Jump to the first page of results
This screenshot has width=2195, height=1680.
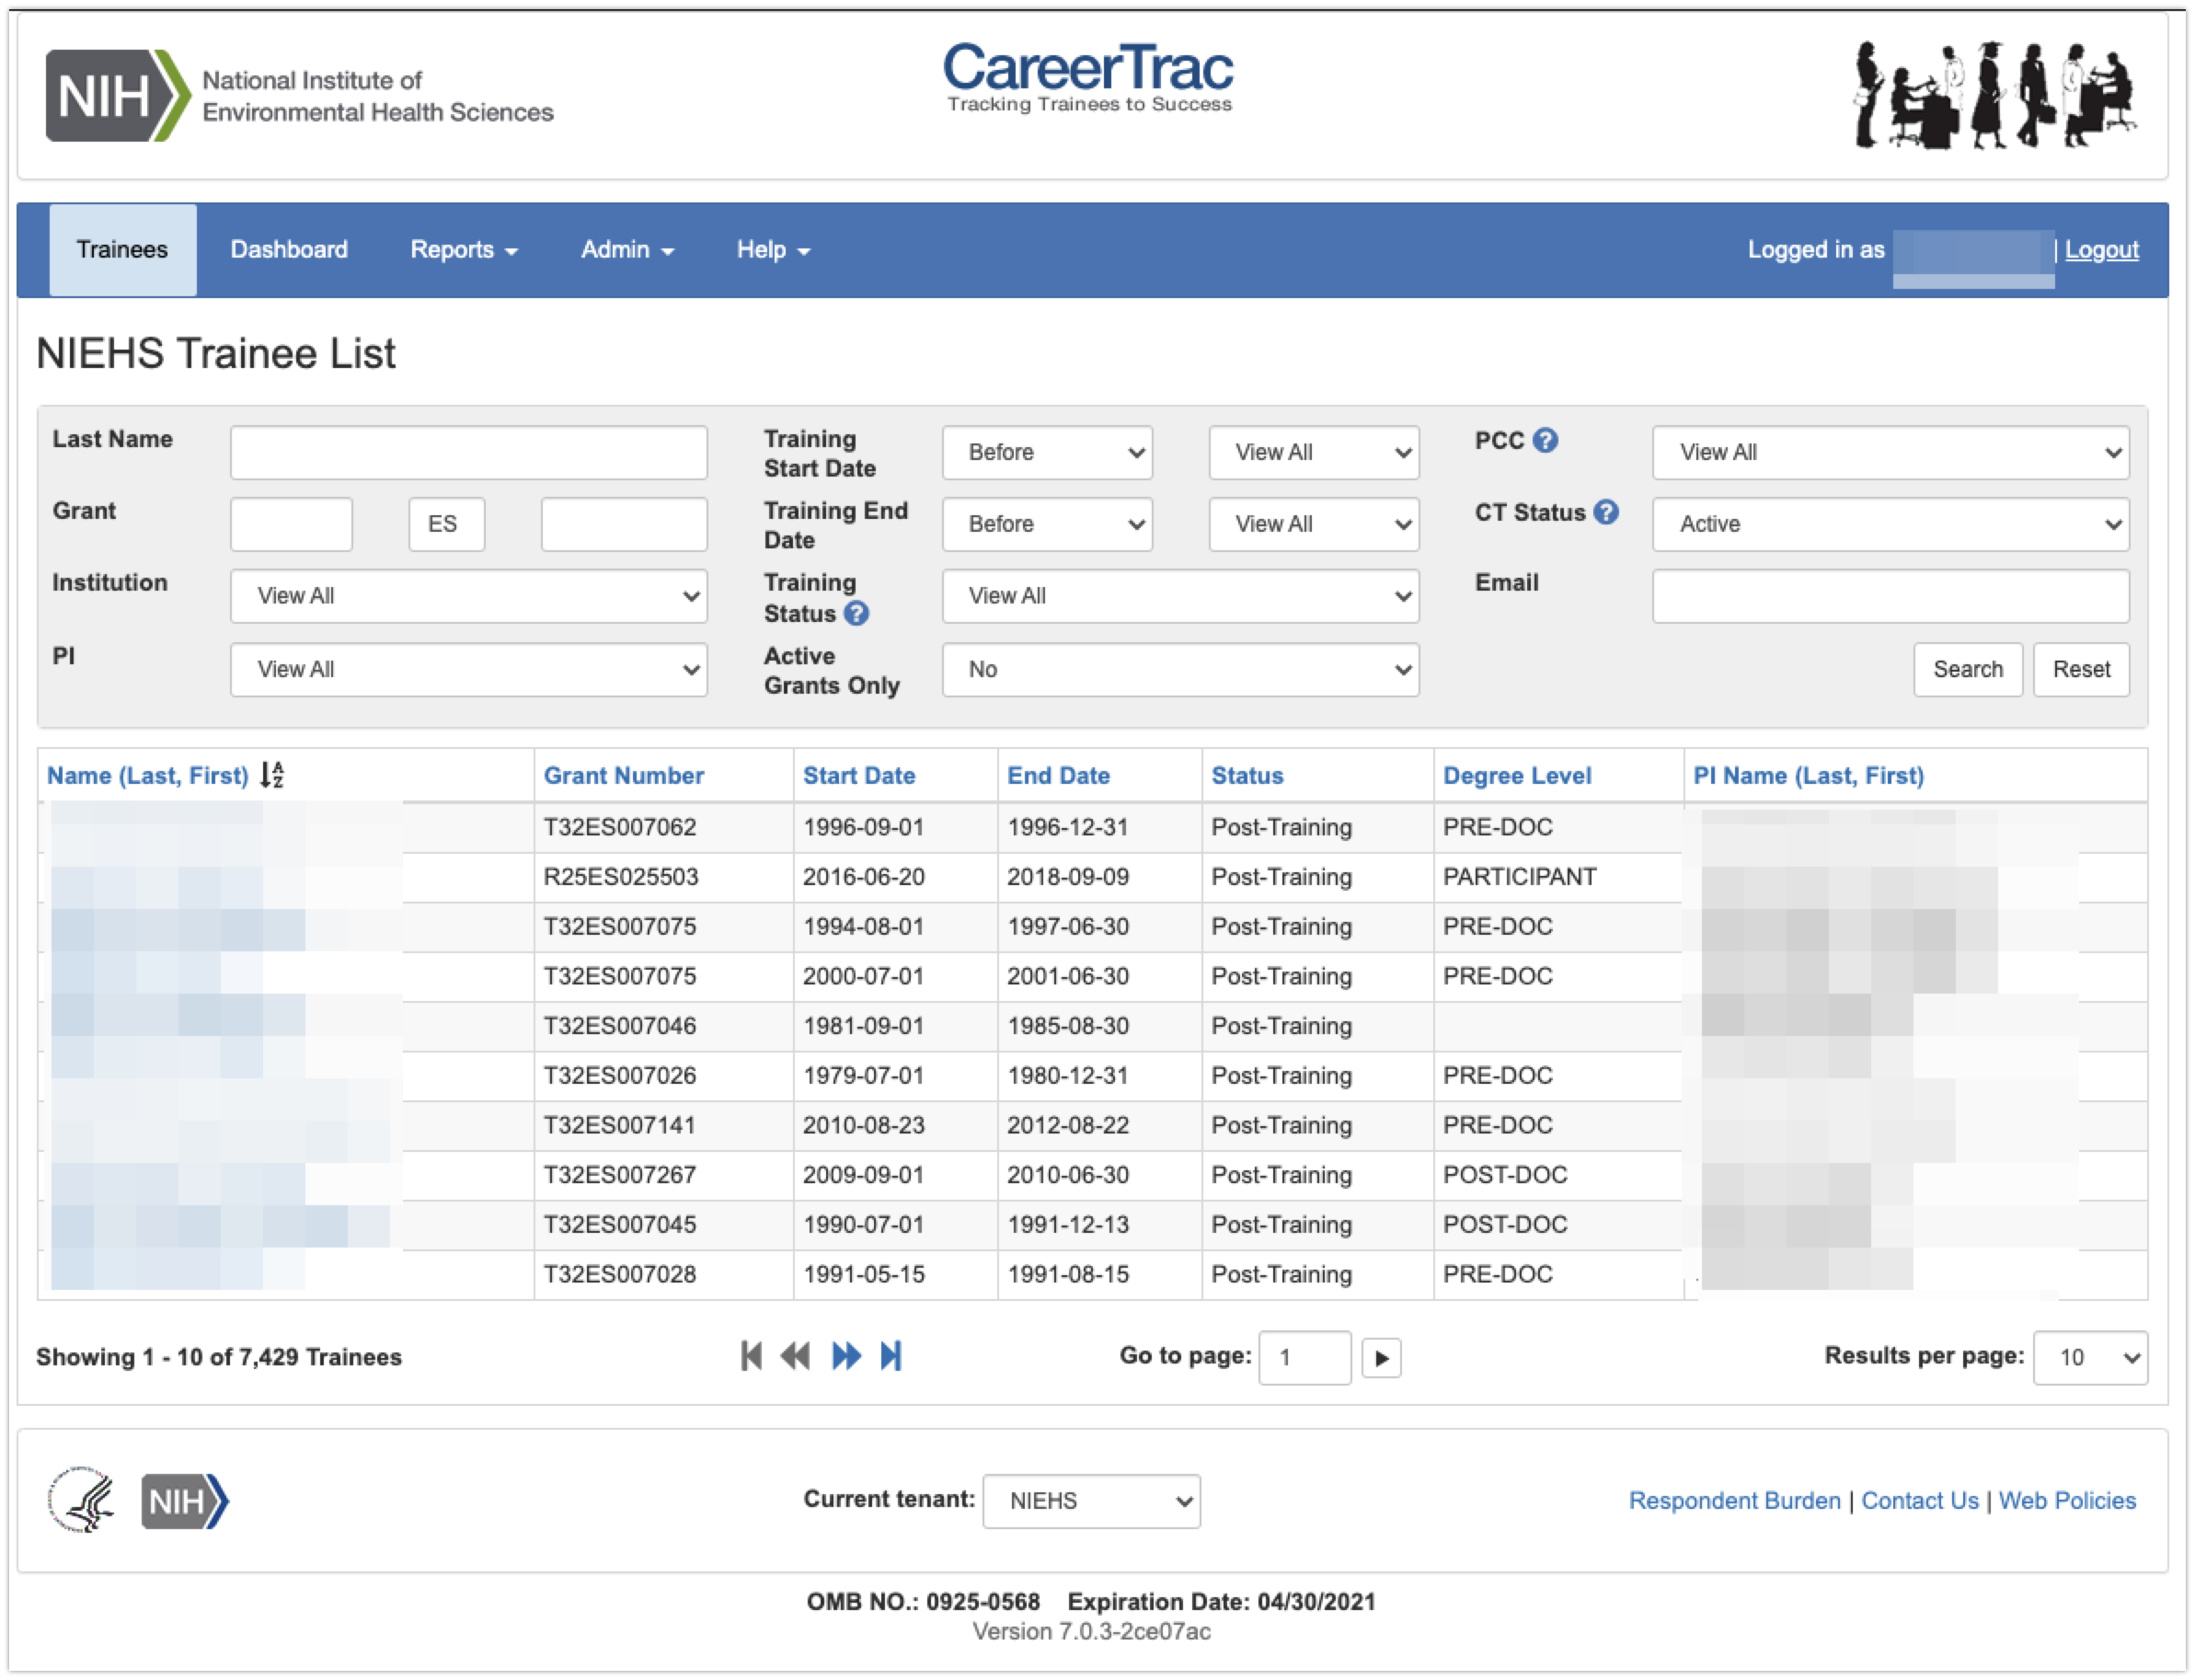(751, 1356)
